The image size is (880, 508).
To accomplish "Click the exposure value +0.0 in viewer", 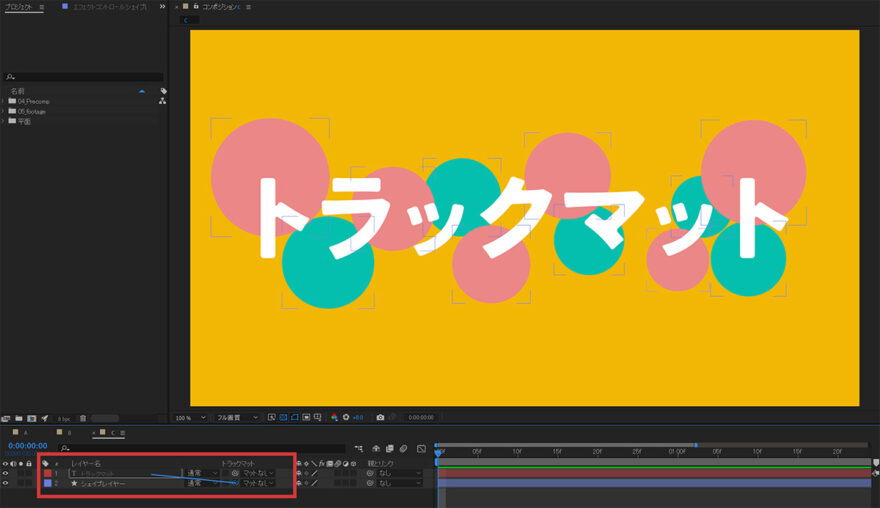I will tap(358, 417).
